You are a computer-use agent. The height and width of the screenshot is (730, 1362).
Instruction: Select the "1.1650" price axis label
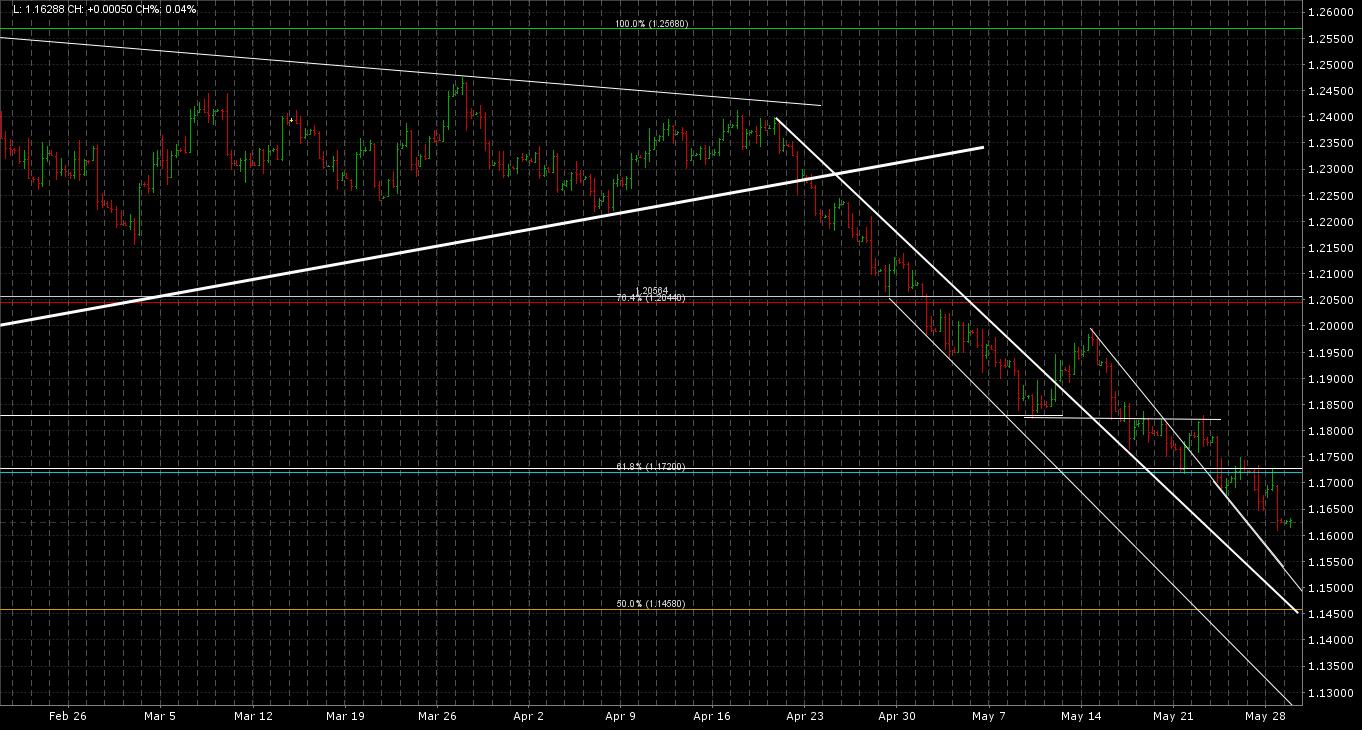(x=1329, y=510)
